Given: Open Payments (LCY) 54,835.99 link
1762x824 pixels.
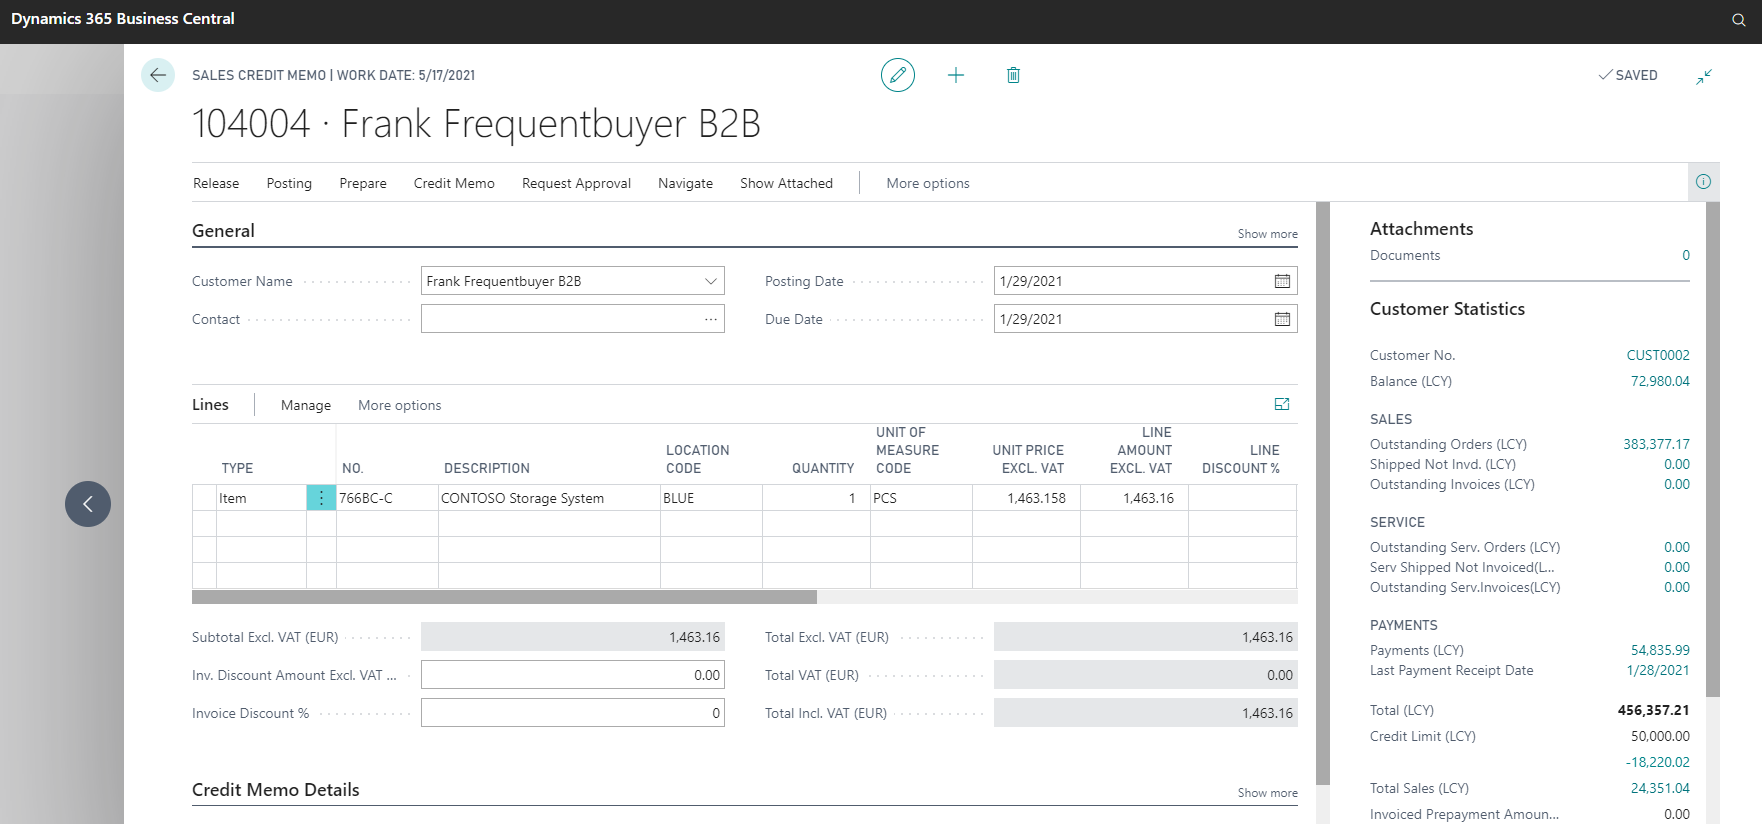Looking at the screenshot, I should tap(1660, 650).
